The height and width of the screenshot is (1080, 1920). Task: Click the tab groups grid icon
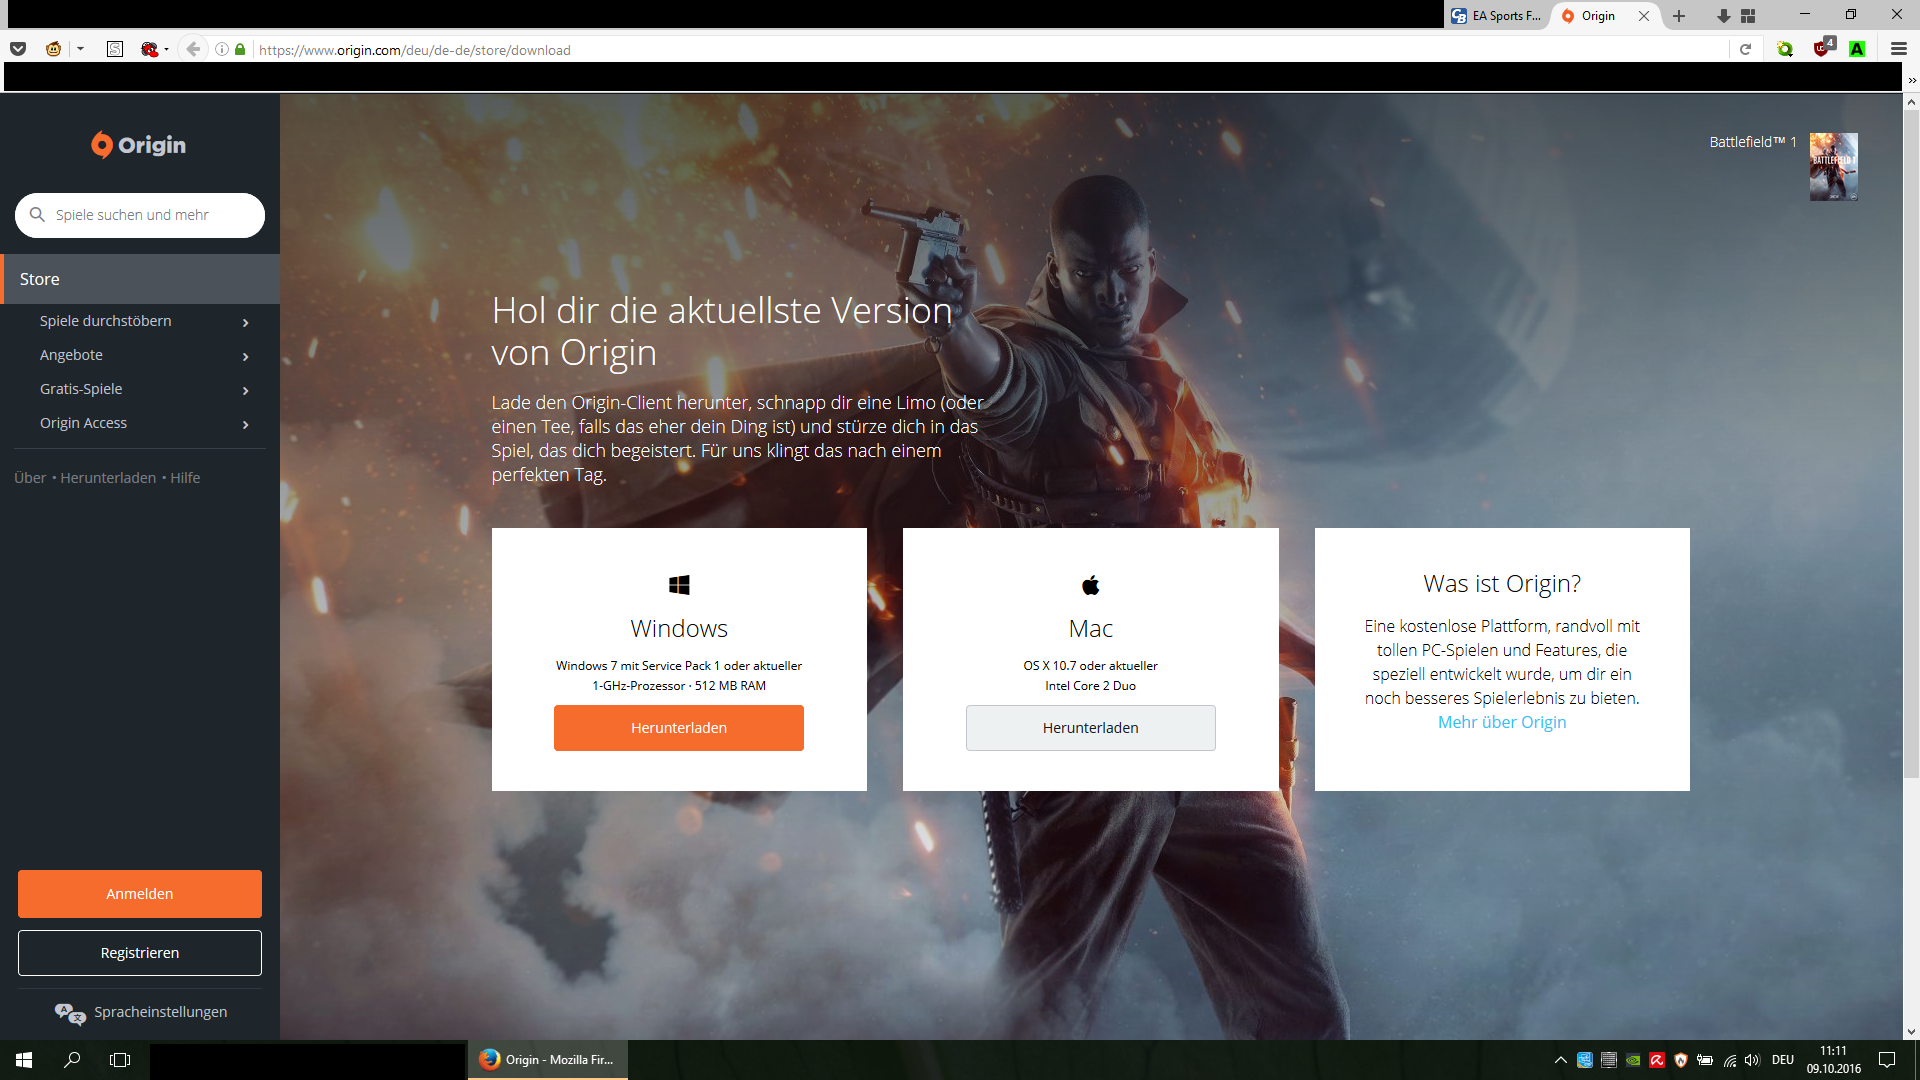click(1748, 16)
